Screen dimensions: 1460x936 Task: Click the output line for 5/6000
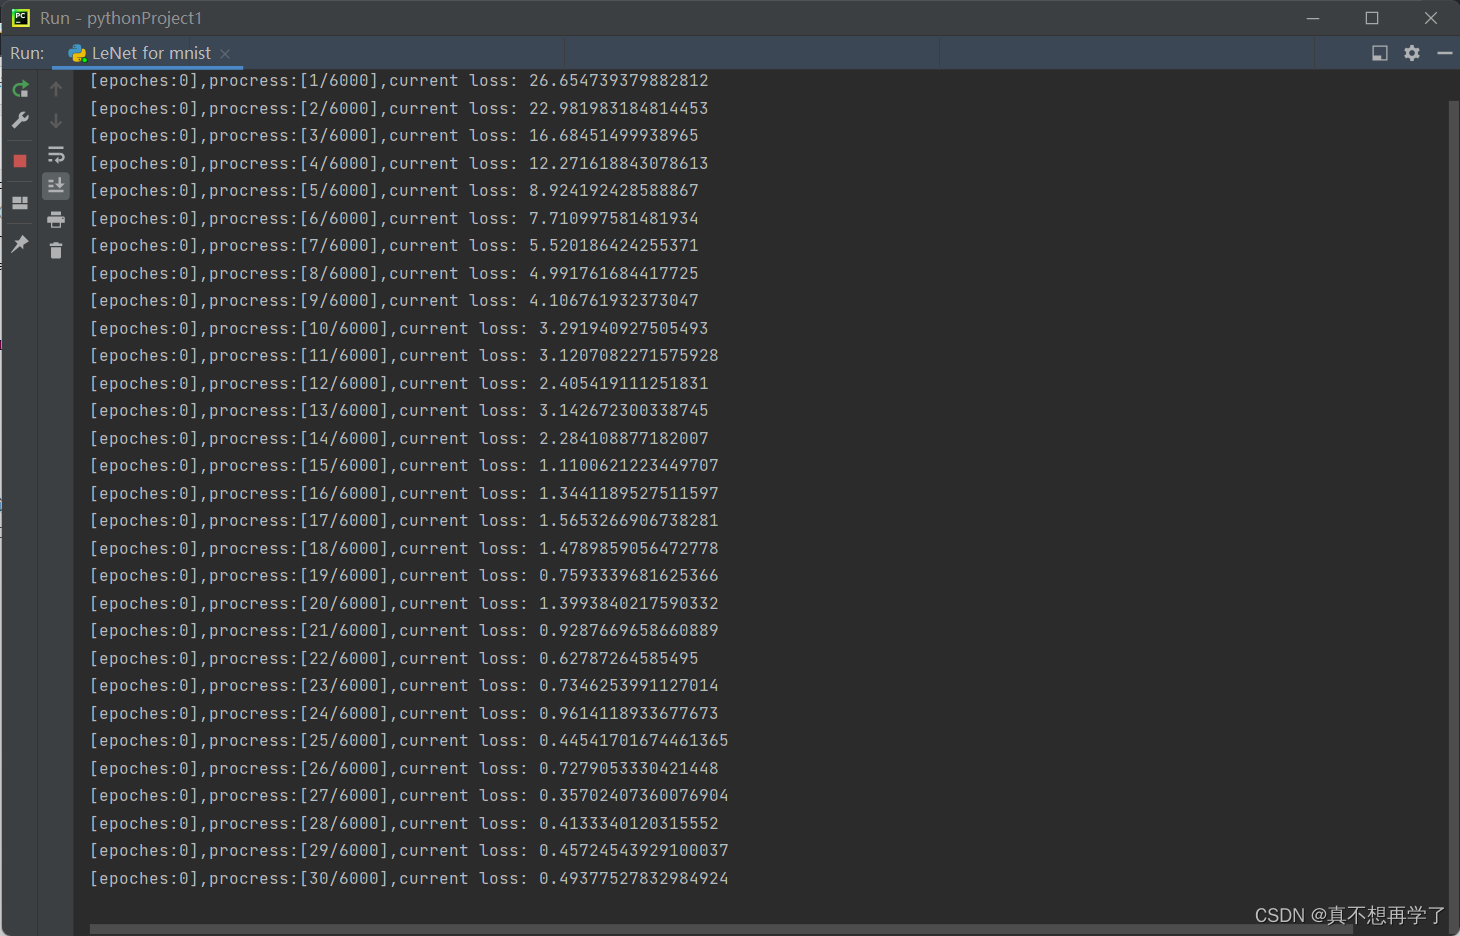394,190
